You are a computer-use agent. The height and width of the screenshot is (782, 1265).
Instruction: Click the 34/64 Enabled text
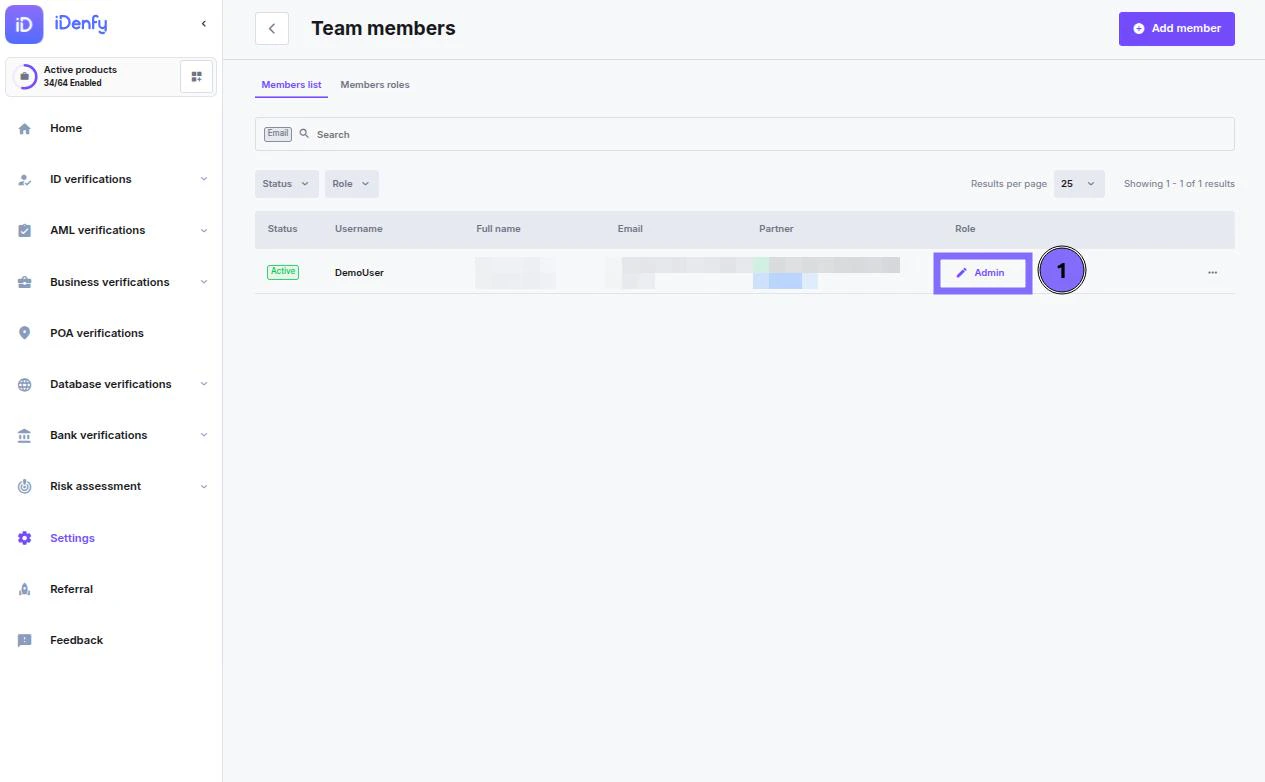click(x=72, y=83)
